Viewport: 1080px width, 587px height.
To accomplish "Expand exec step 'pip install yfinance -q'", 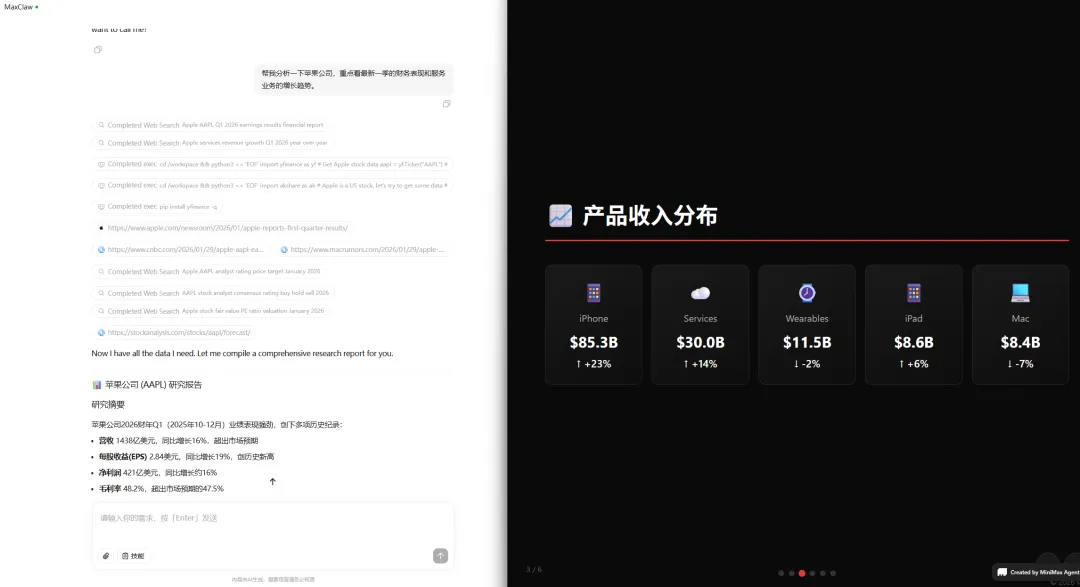I will coord(158,207).
